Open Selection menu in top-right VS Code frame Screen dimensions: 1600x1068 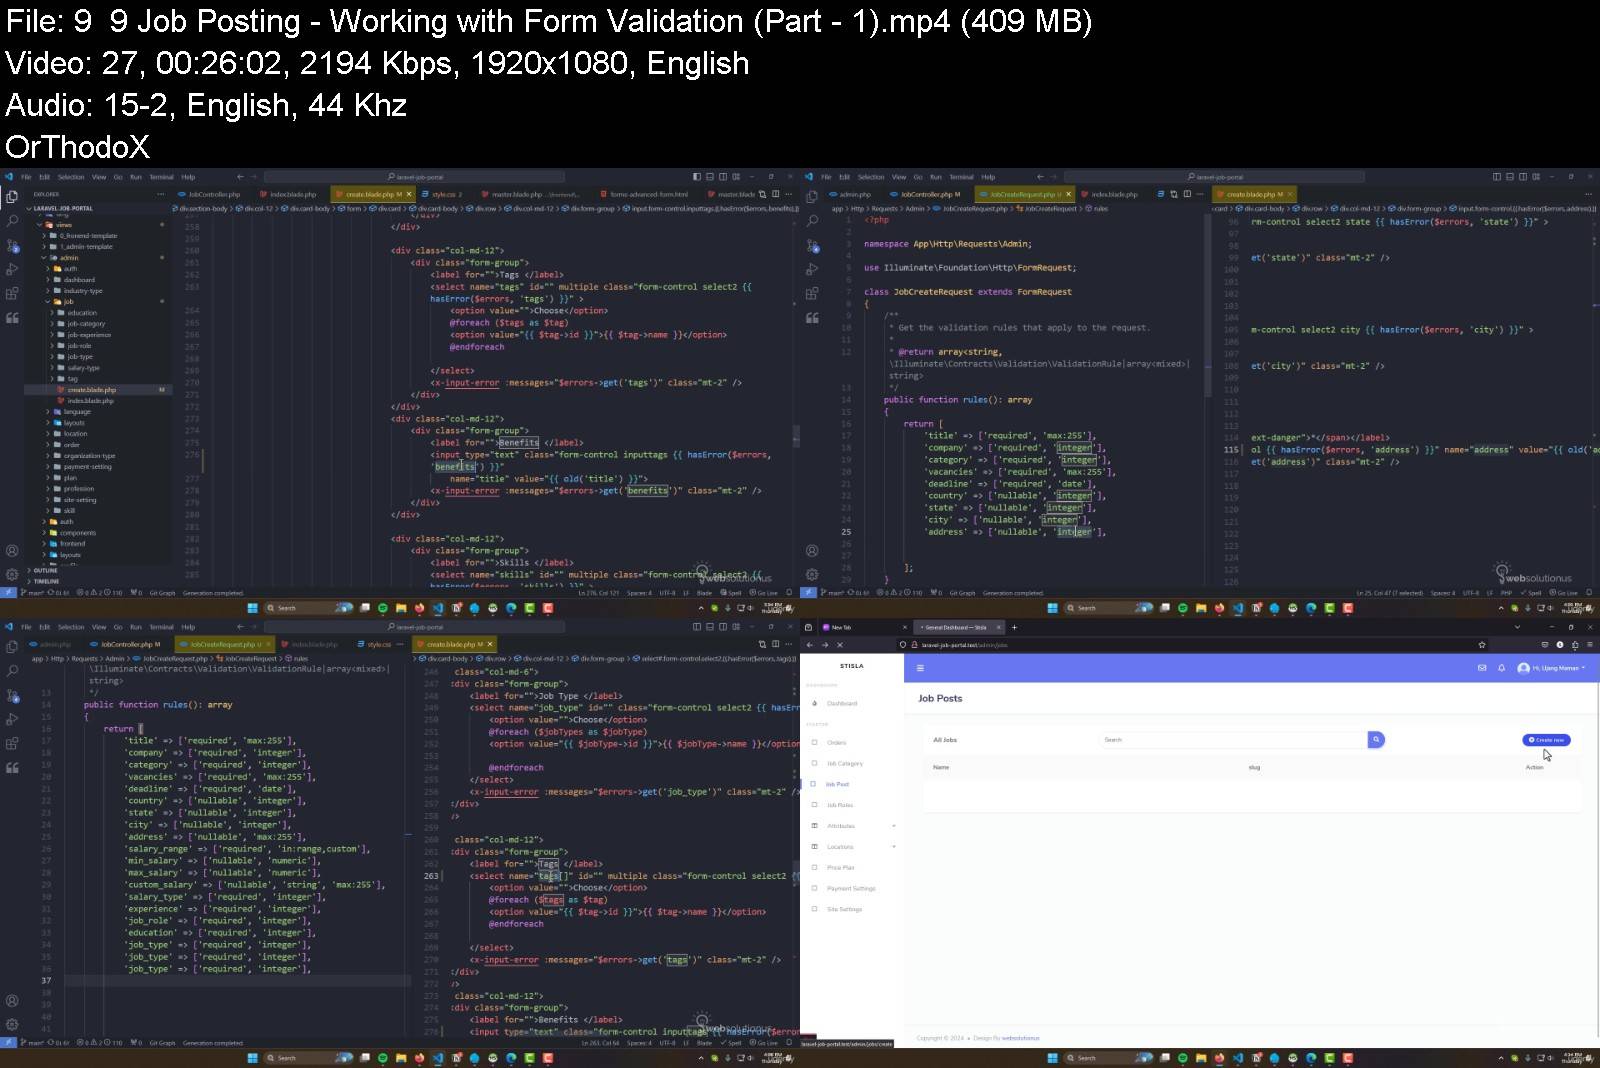(x=871, y=177)
